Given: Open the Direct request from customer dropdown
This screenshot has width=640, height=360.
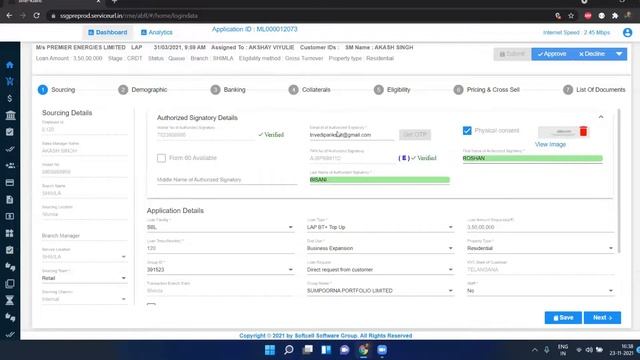Looking at the screenshot, I should 380,269.
